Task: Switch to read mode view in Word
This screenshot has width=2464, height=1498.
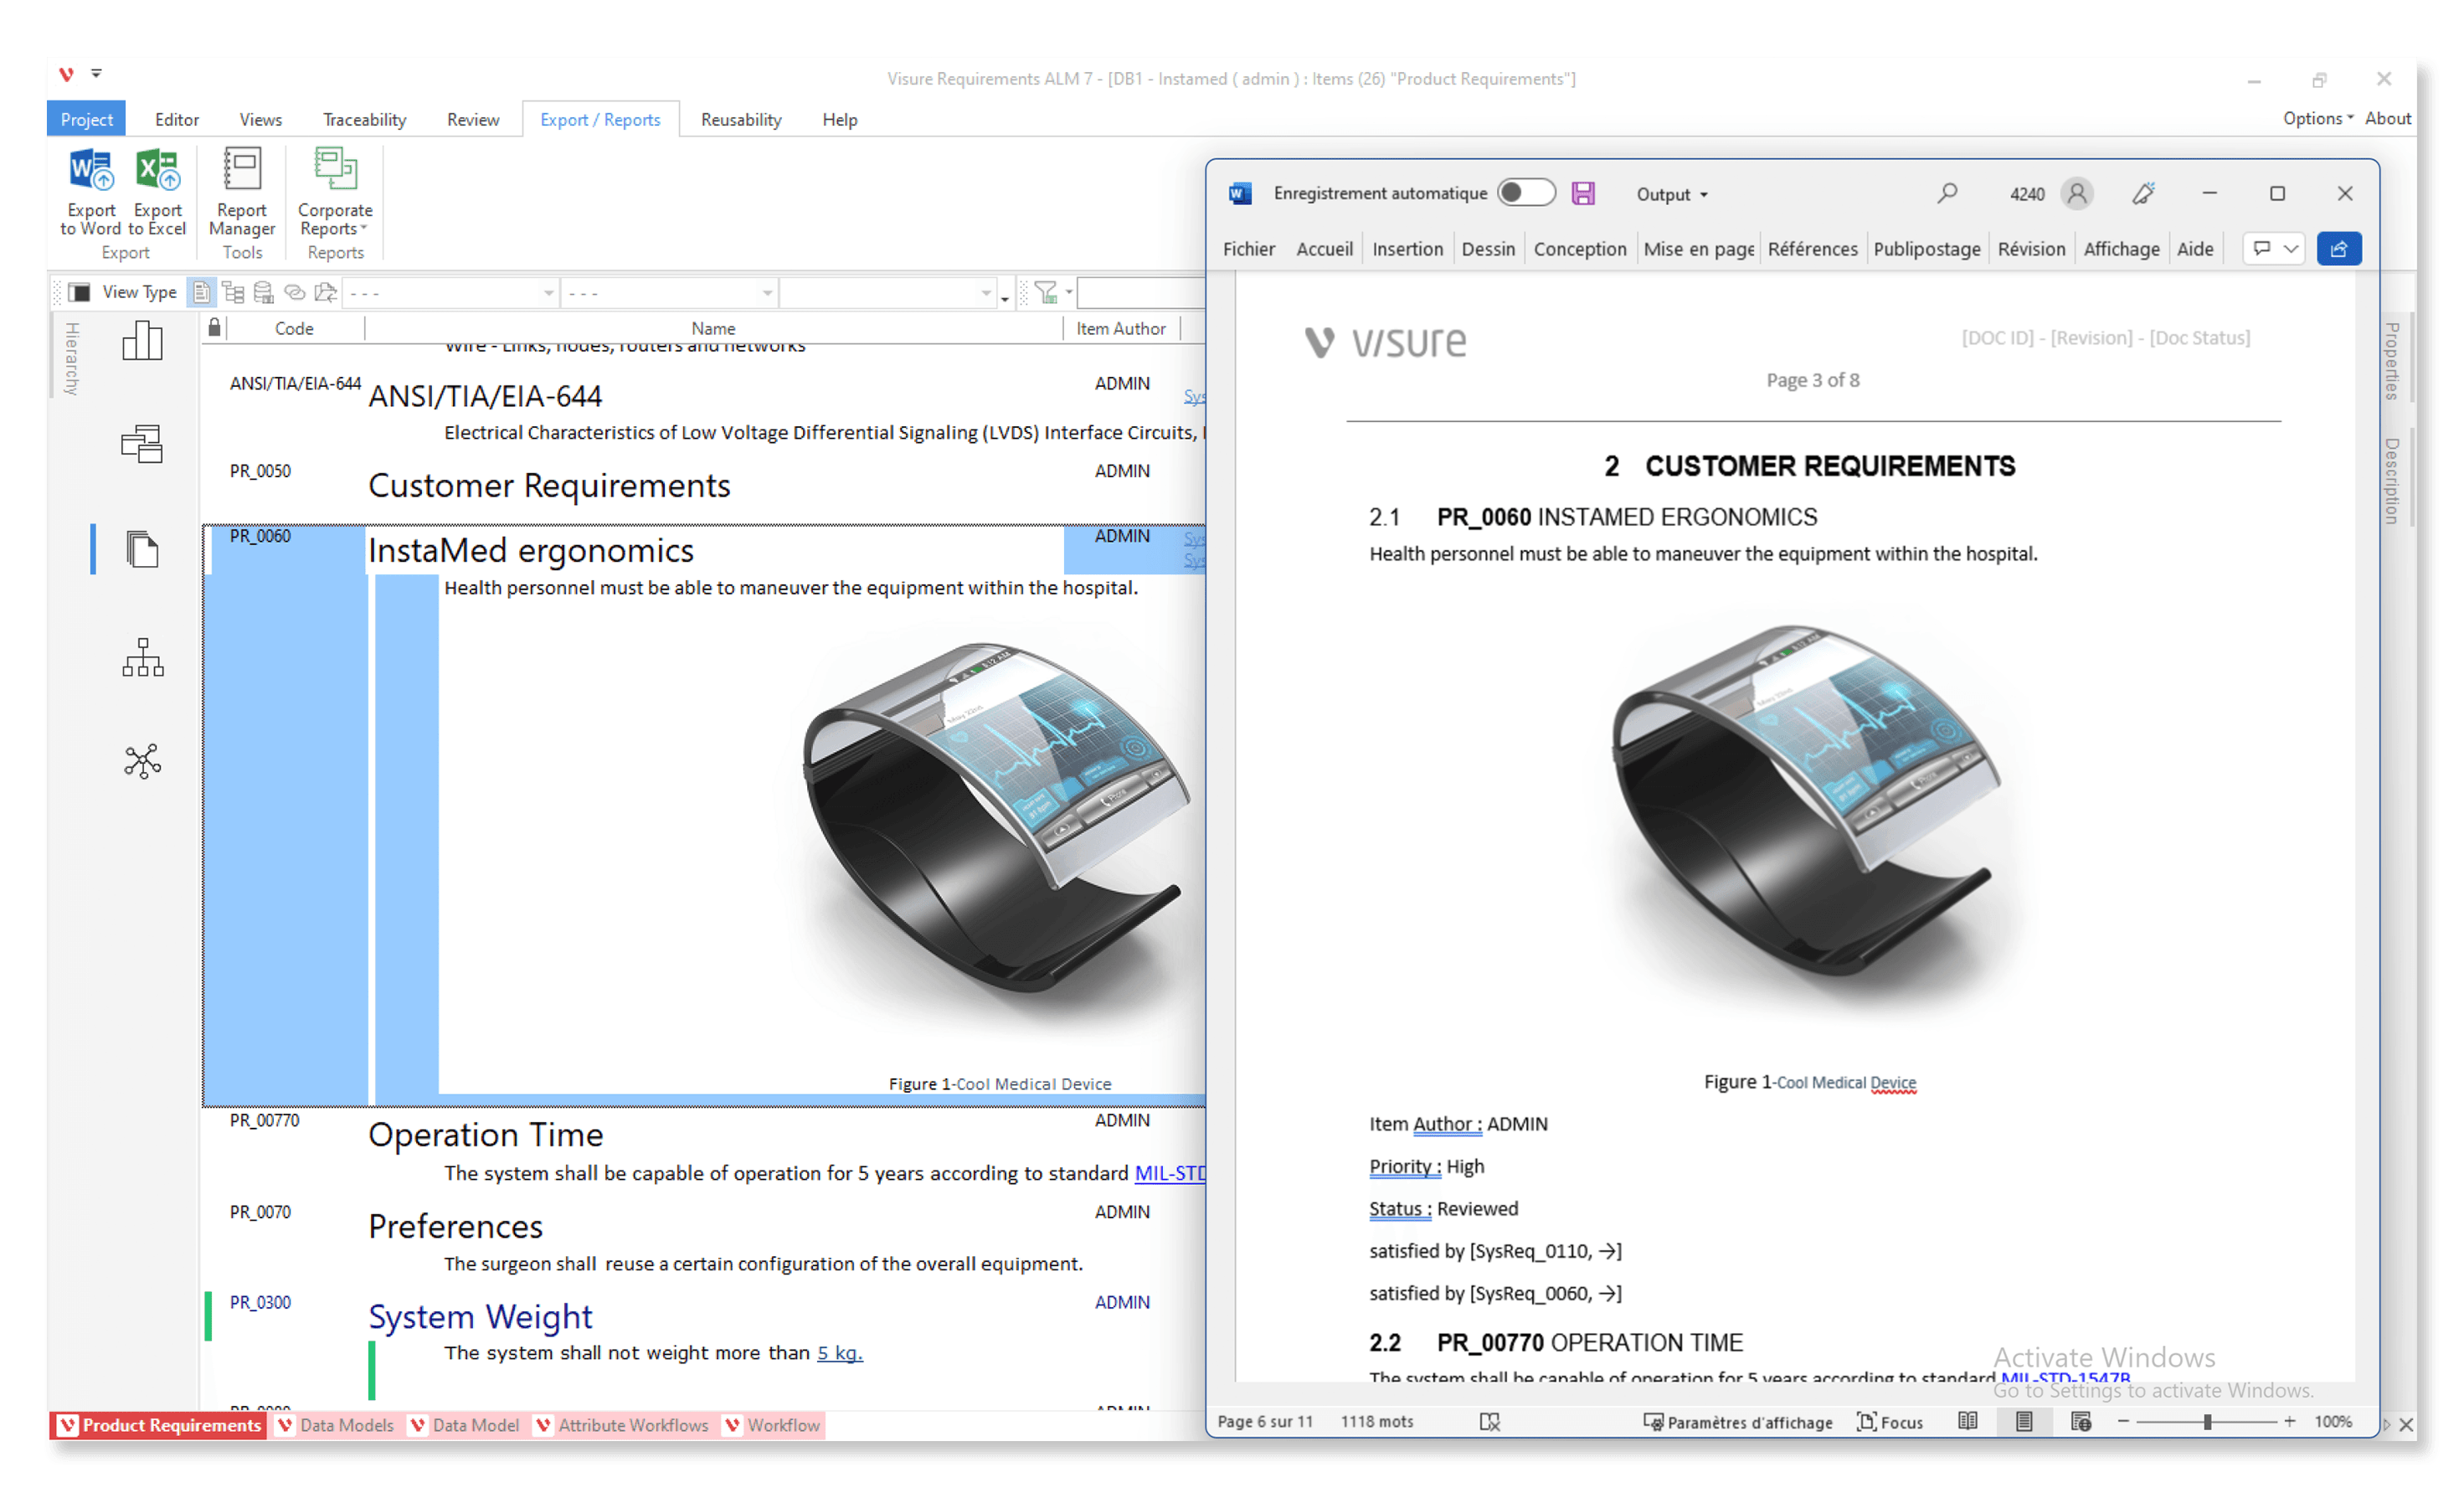Action: tap(1968, 1421)
